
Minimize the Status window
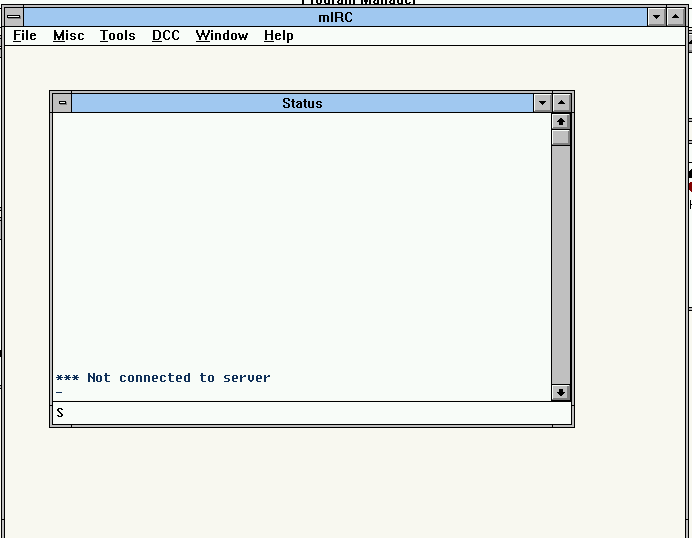point(542,103)
